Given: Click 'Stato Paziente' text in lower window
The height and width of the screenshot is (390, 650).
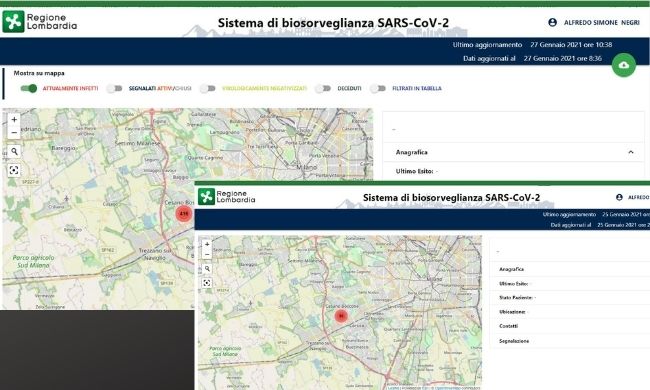Looking at the screenshot, I should [x=516, y=298].
